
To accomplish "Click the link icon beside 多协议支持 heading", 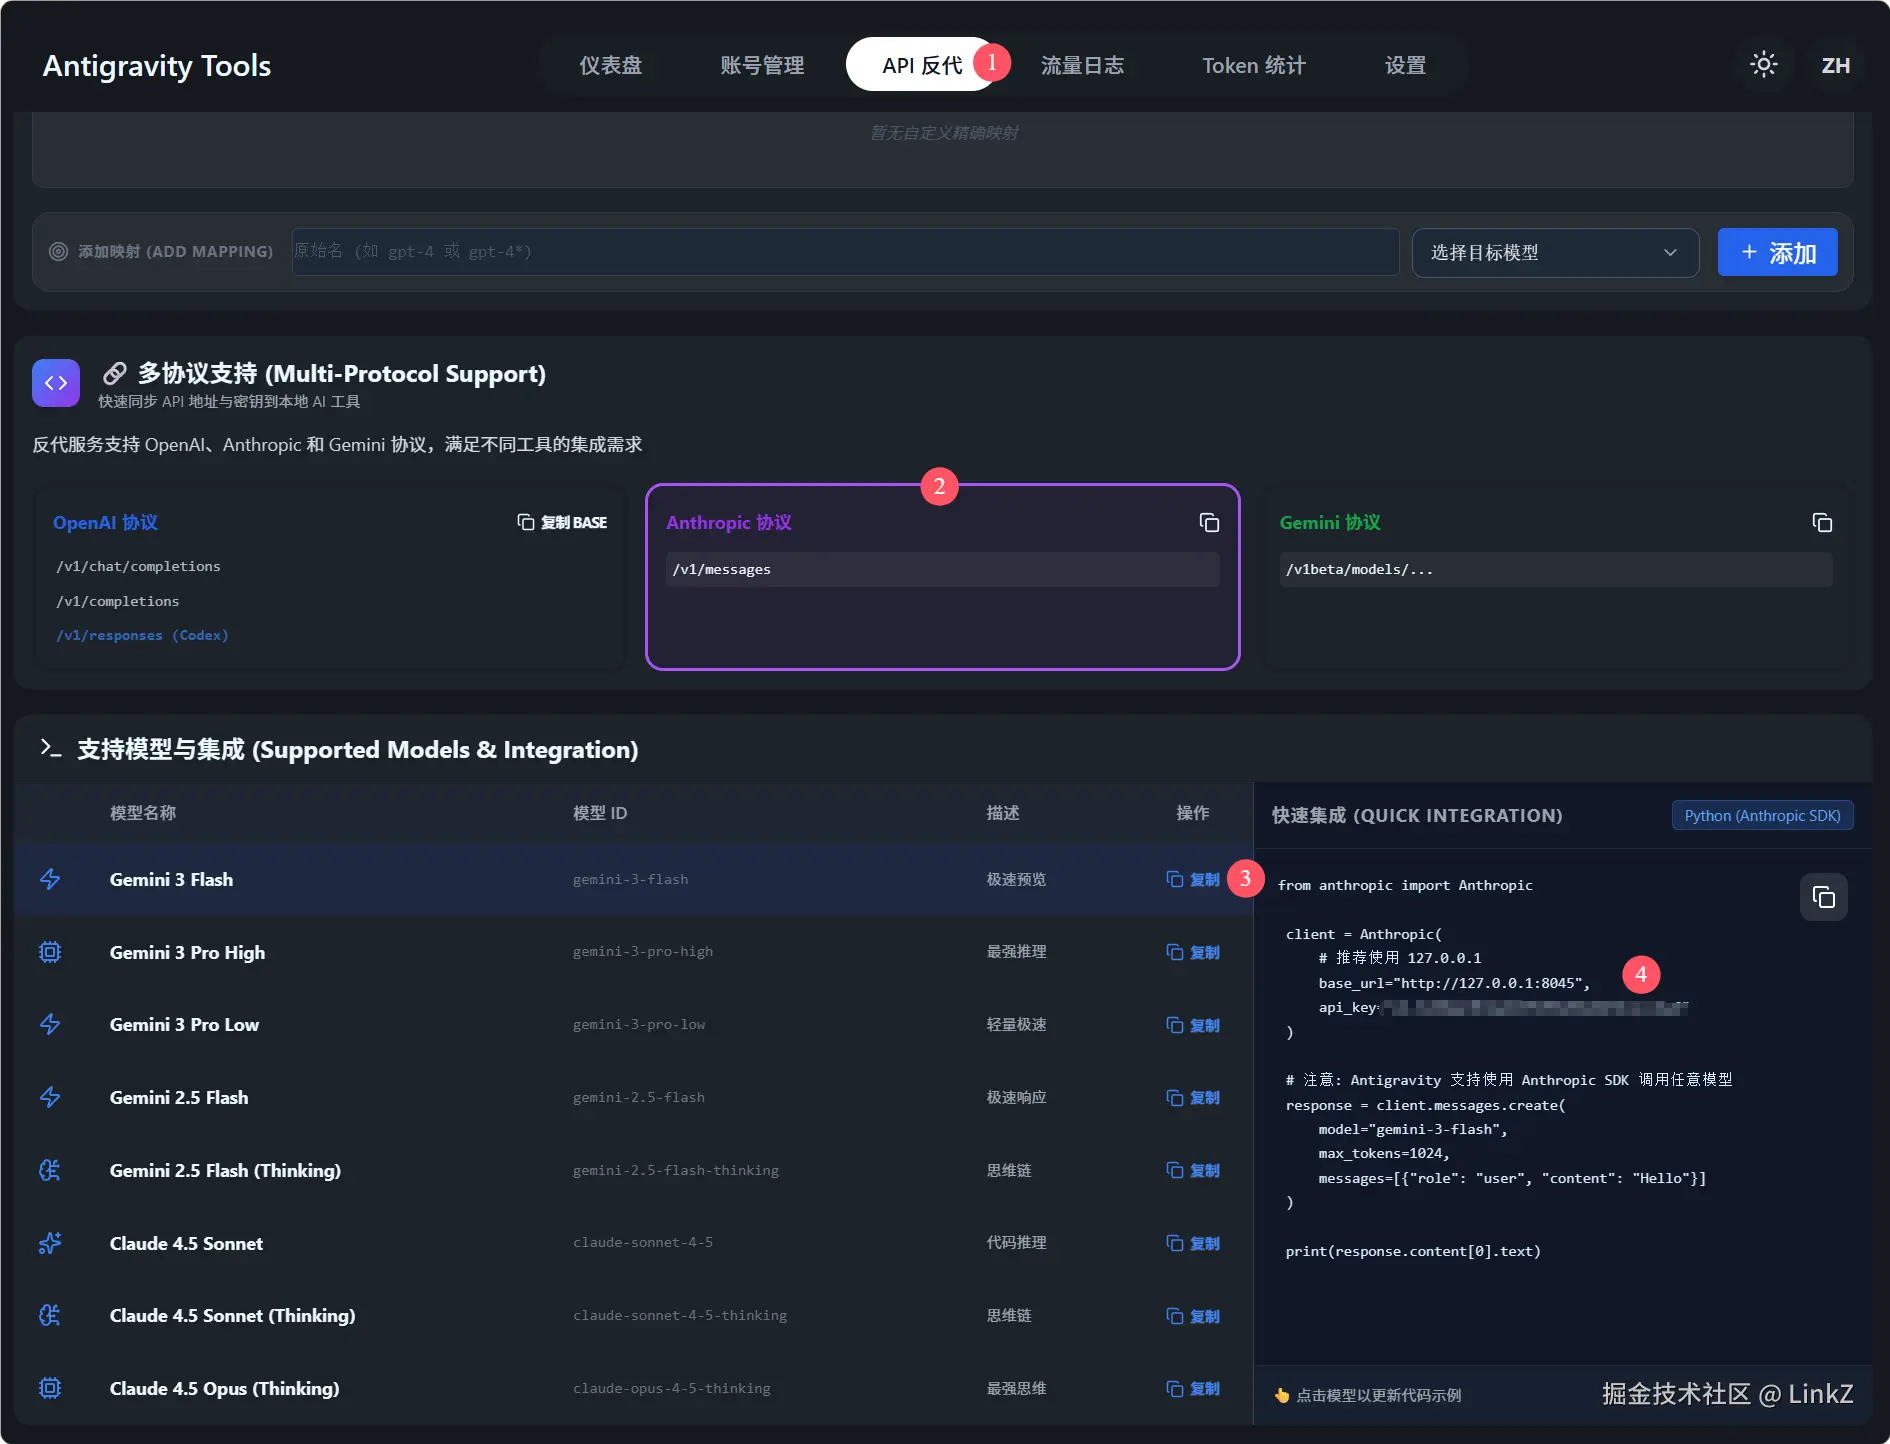I will tap(115, 373).
